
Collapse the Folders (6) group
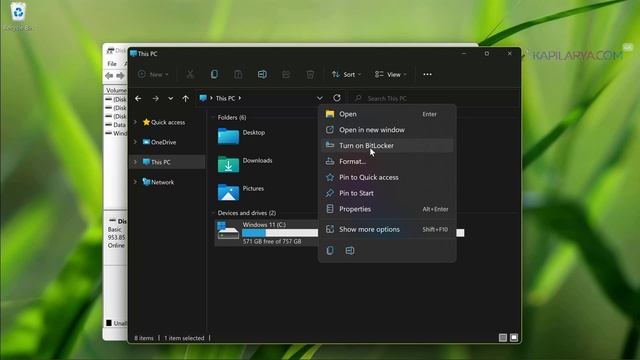213,118
